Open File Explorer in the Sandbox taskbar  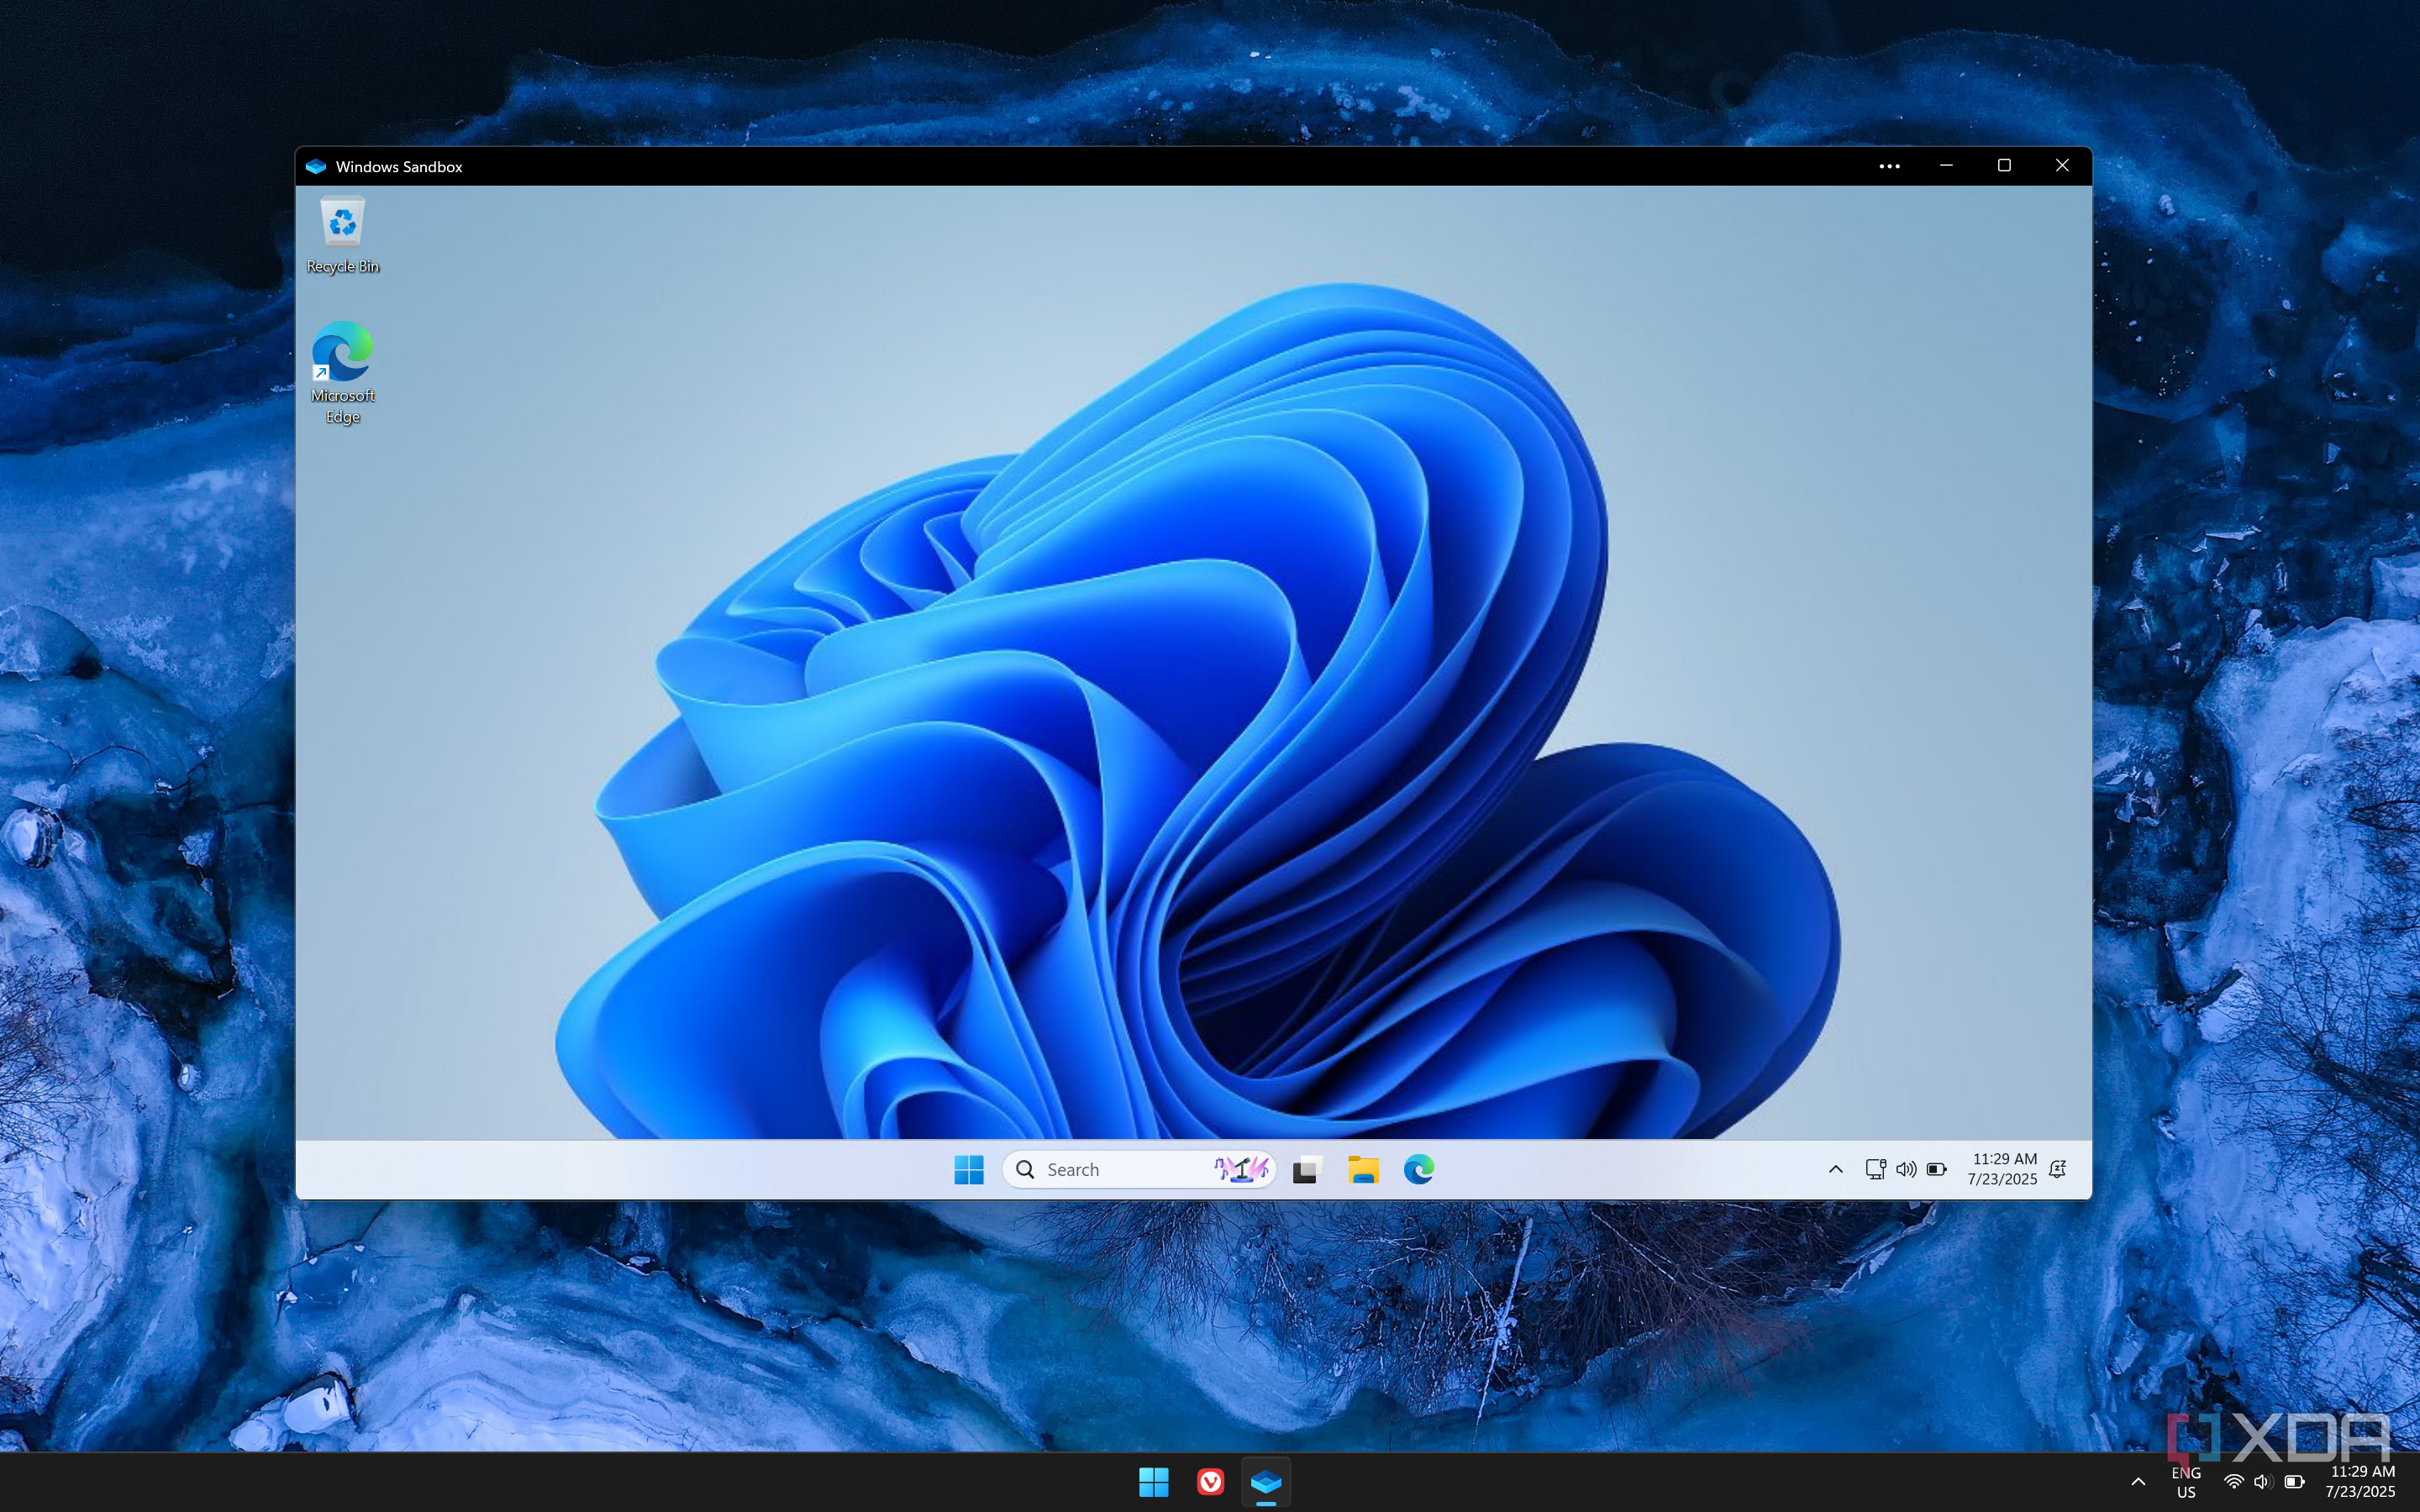point(1363,1169)
